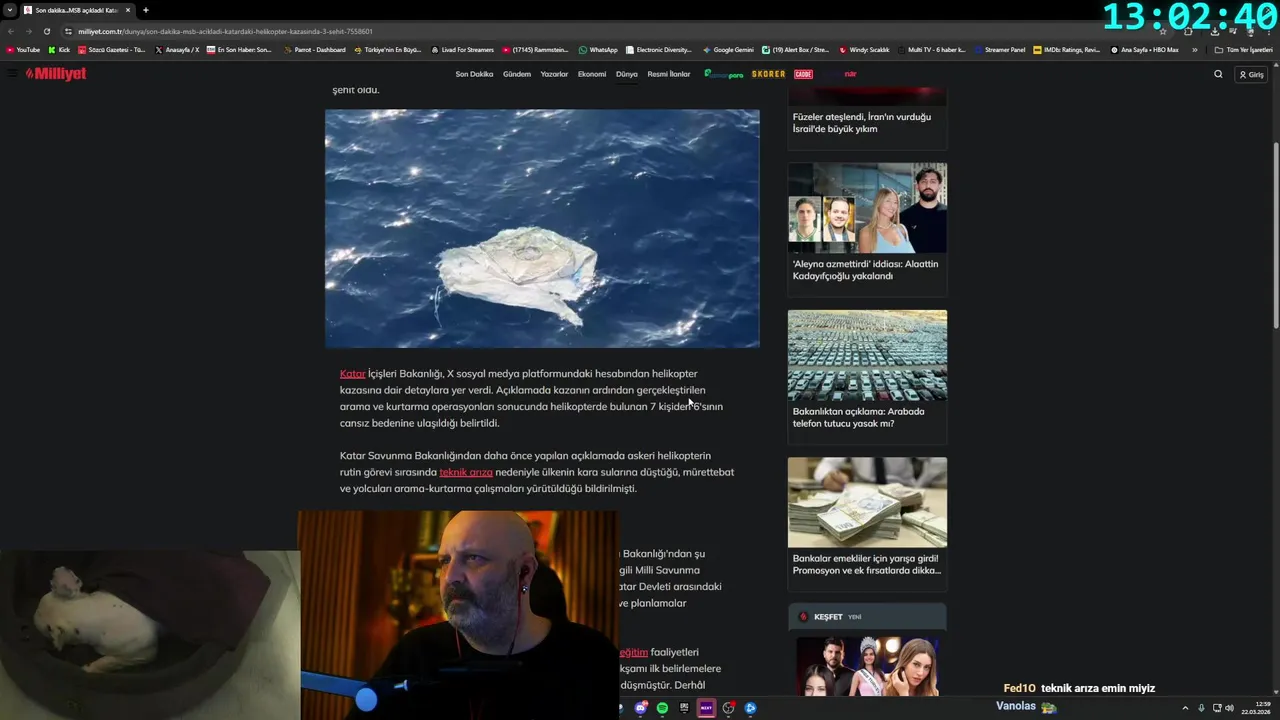Click the Giriş login button

point(1251,74)
